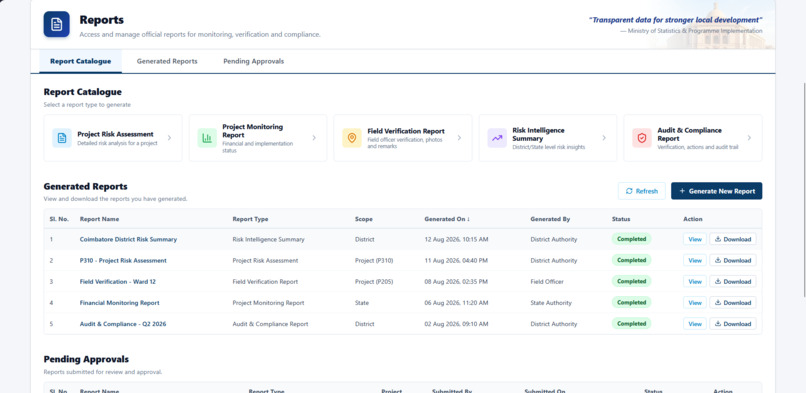Image resolution: width=806 pixels, height=393 pixels.
Task: View the Field Verification Ward 12 report
Action: click(695, 282)
